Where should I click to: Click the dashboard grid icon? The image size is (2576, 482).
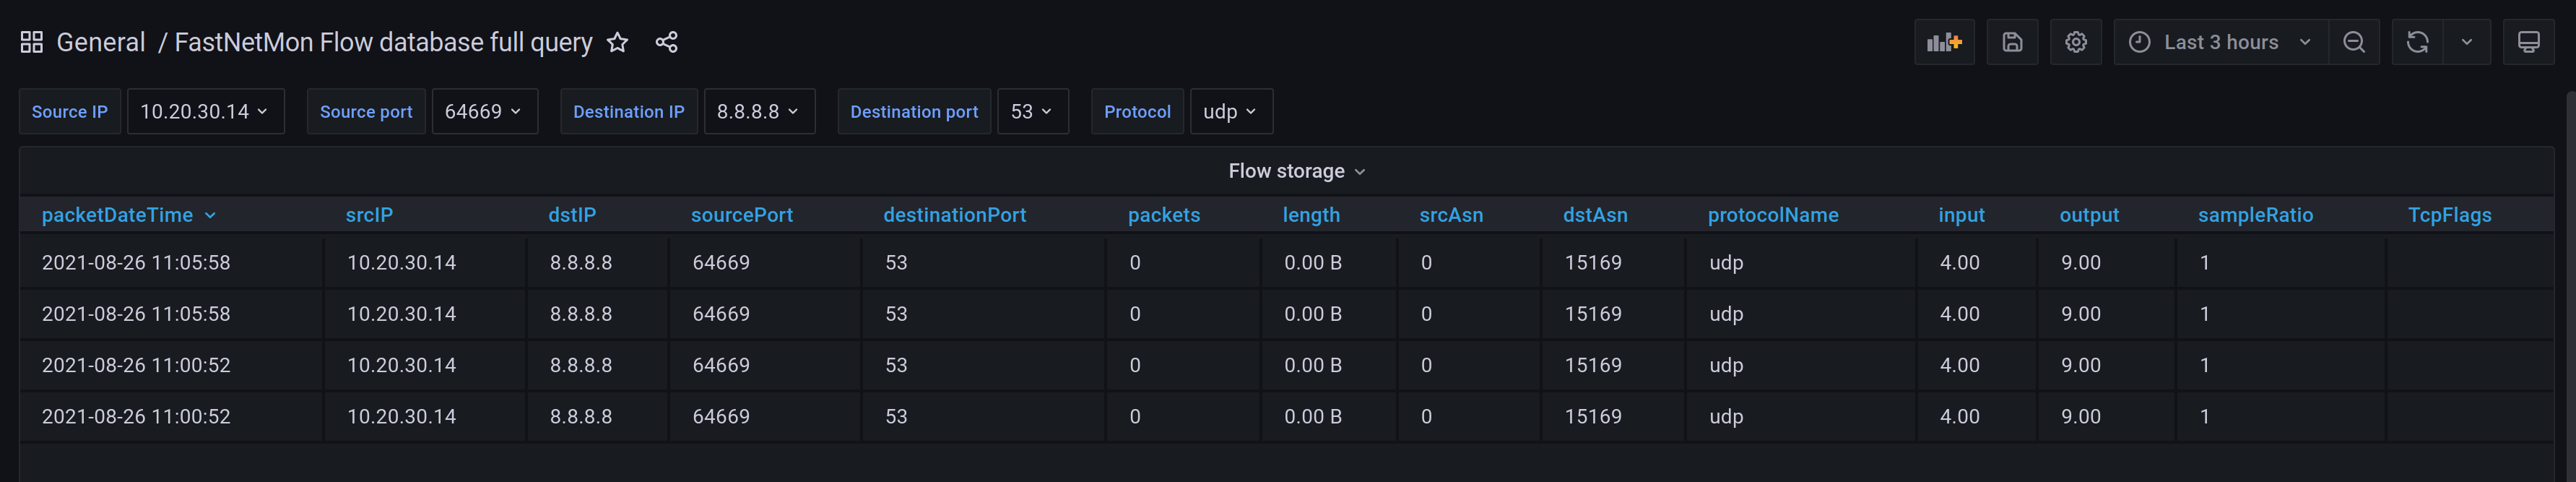(31, 42)
